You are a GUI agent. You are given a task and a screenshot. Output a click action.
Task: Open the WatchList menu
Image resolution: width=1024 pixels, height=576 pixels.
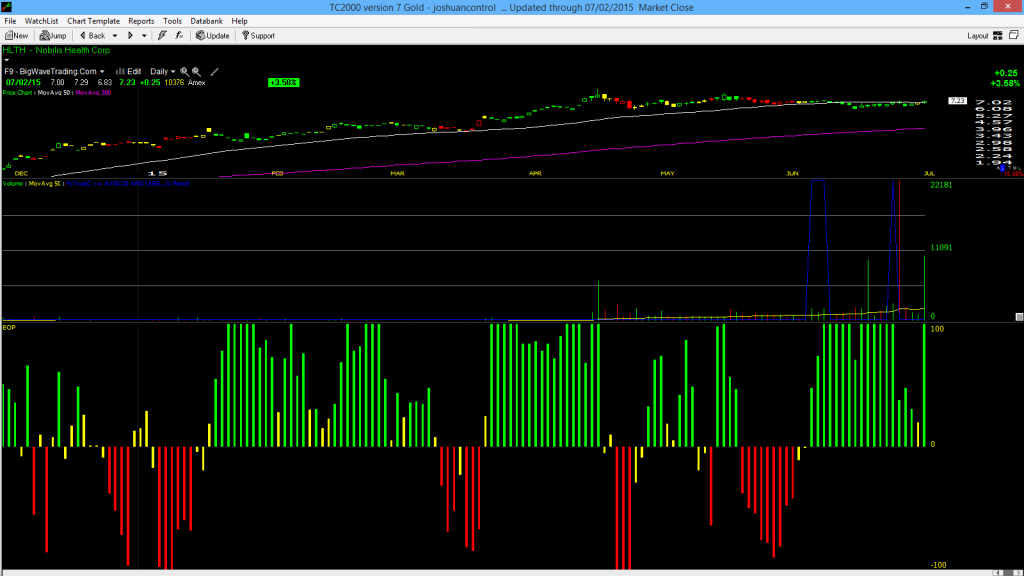coord(41,21)
